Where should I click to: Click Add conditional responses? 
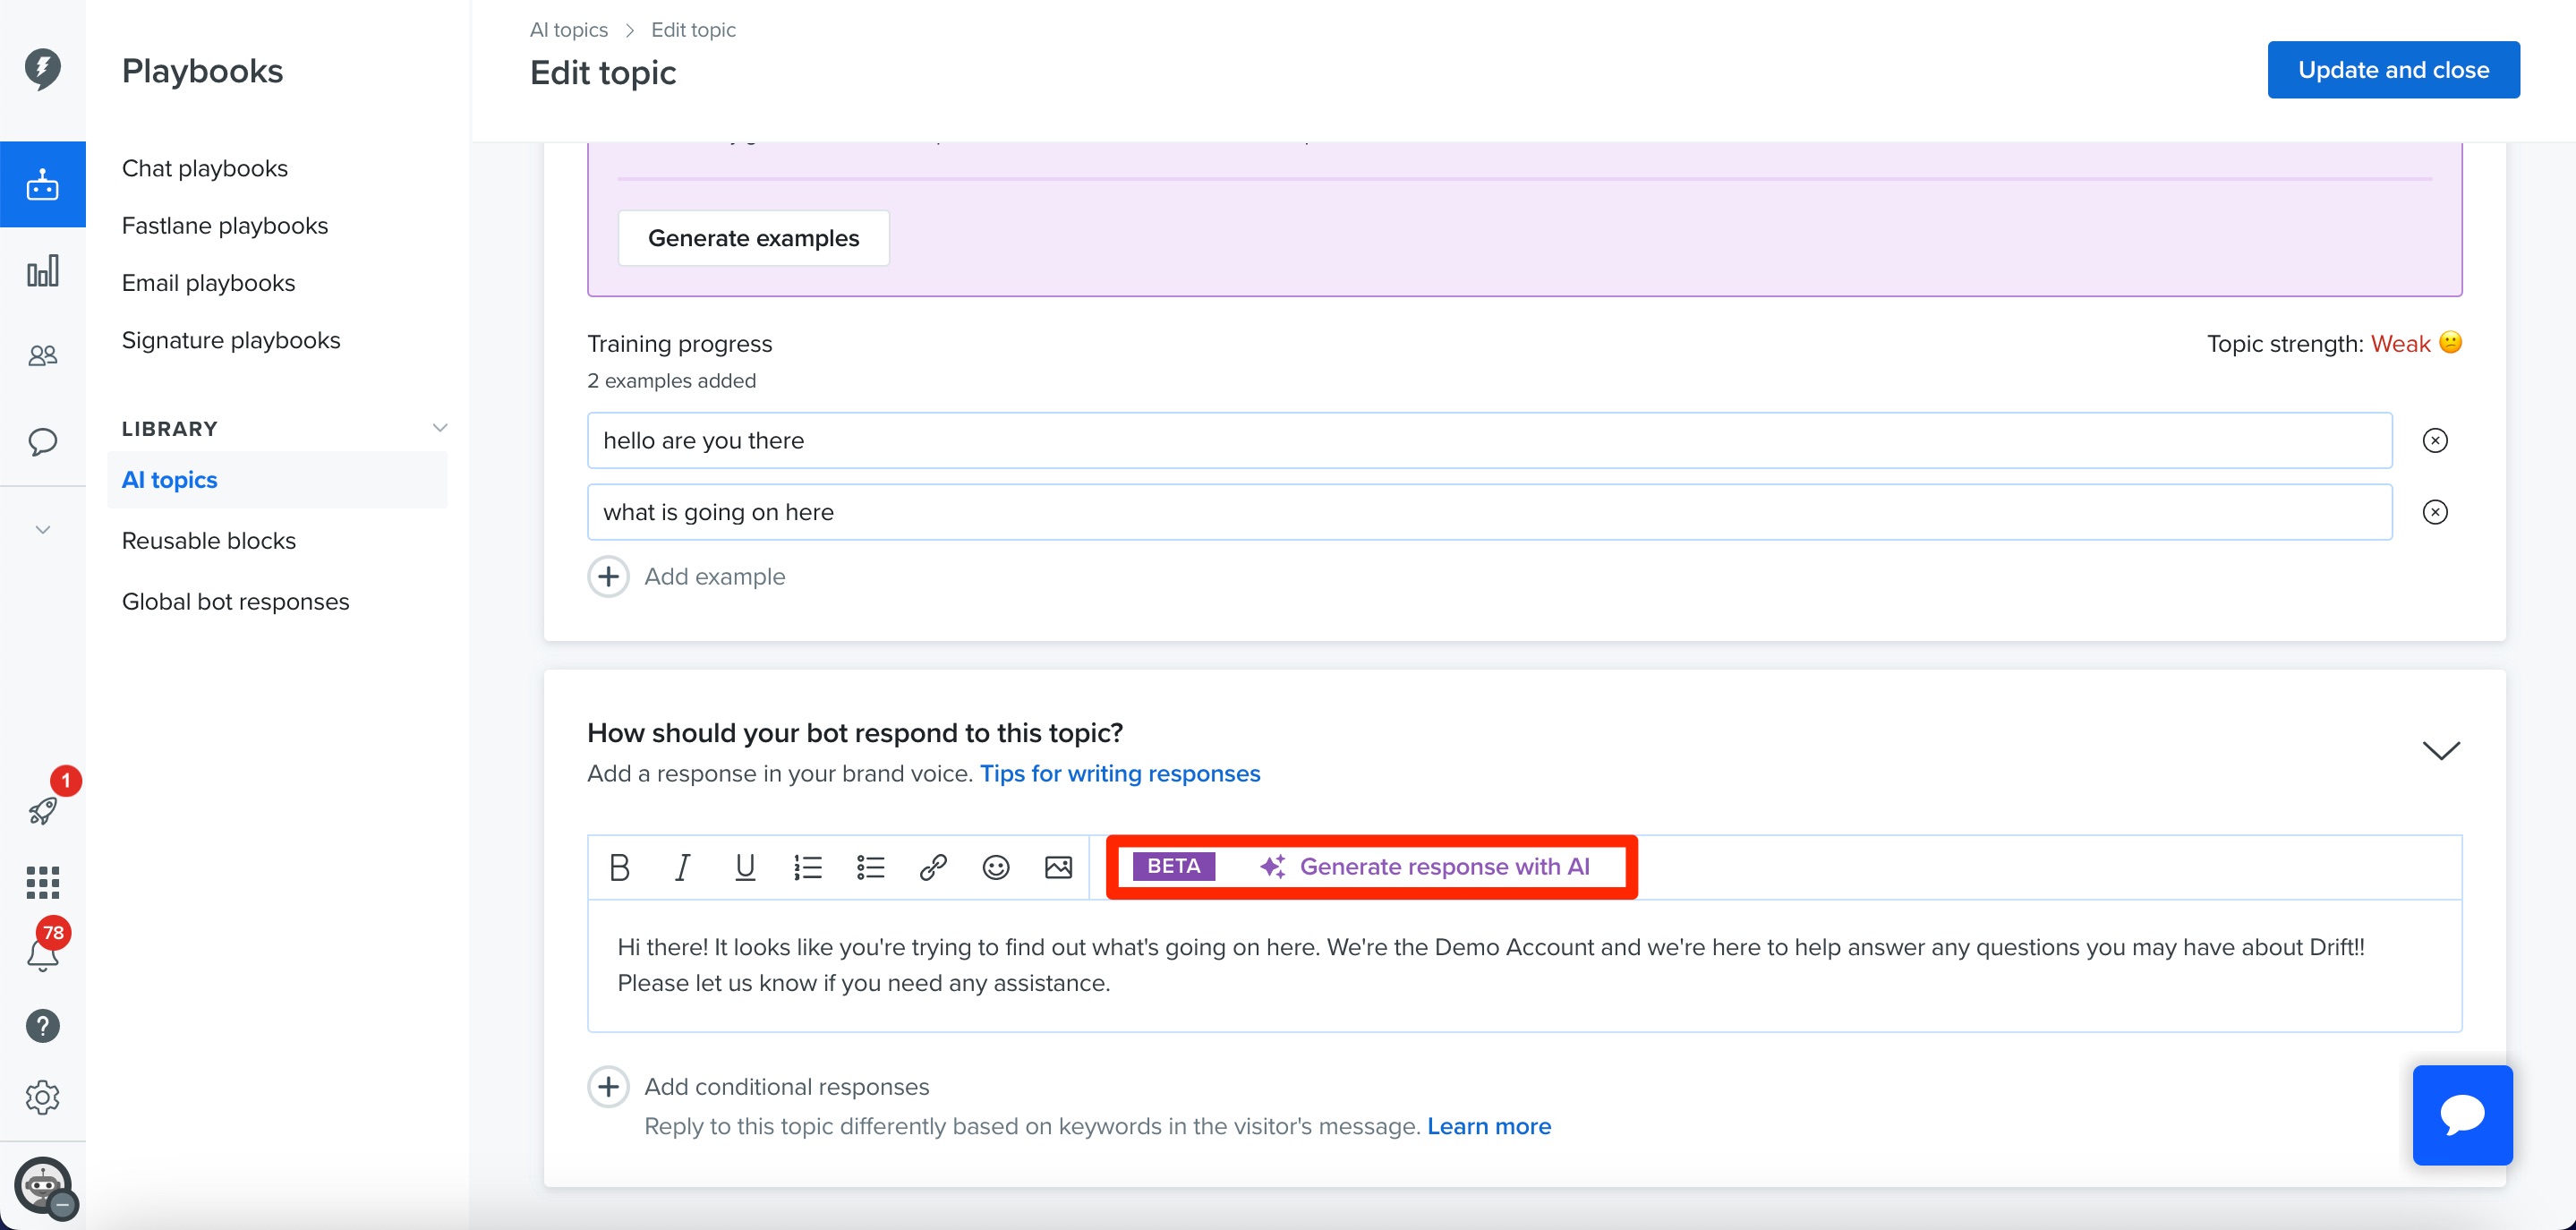click(x=758, y=1087)
